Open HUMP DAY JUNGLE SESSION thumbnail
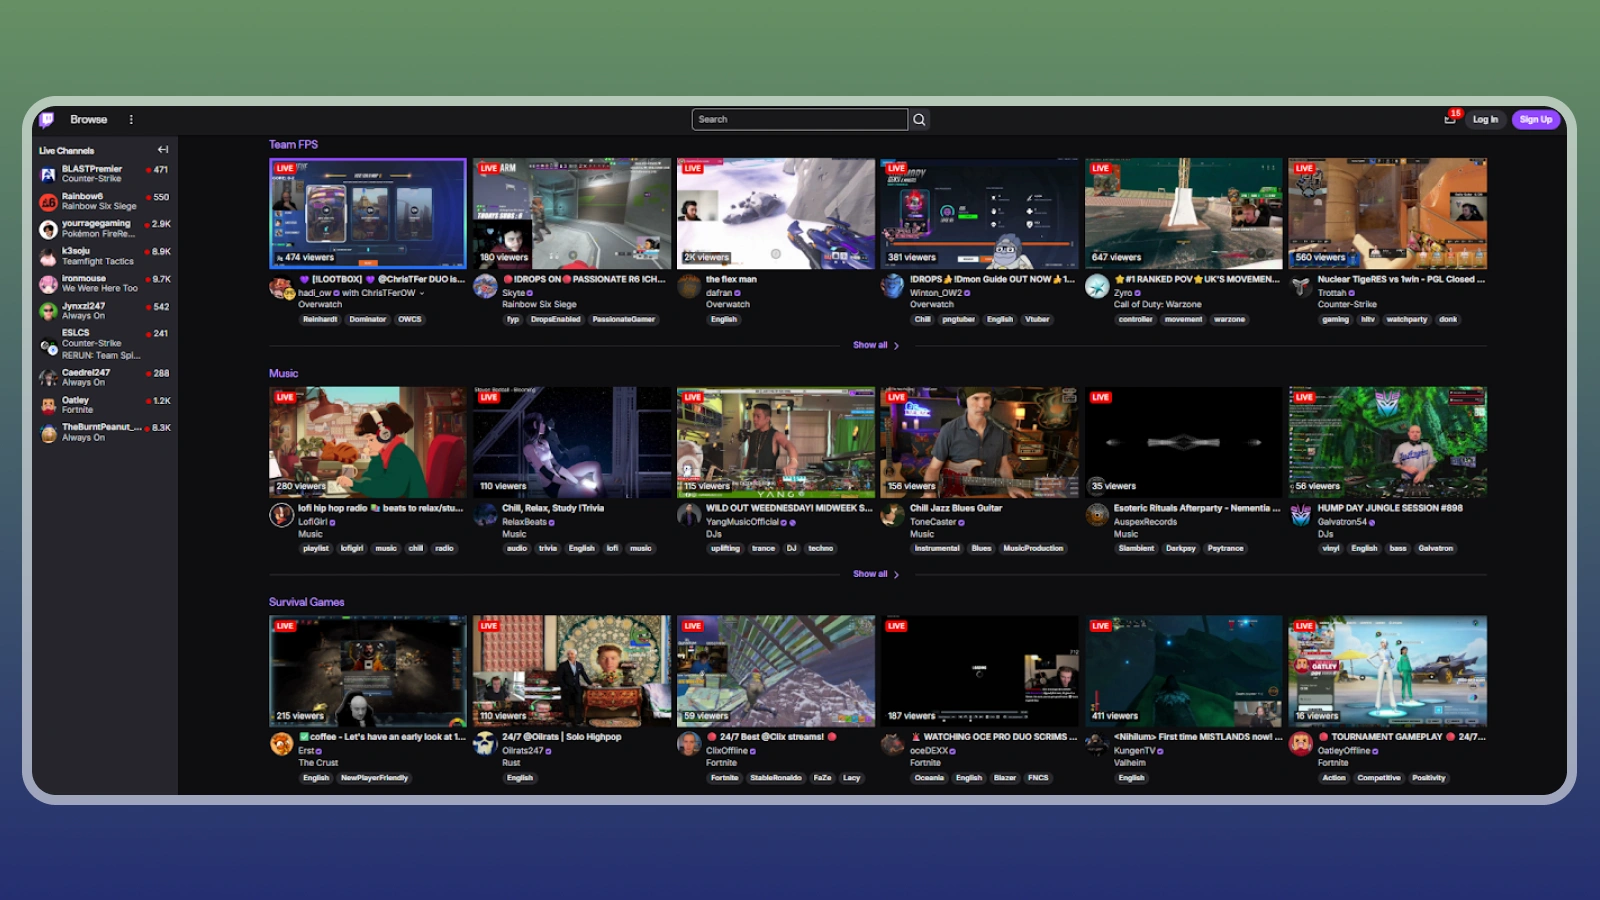This screenshot has width=1600, height=900. point(1387,442)
